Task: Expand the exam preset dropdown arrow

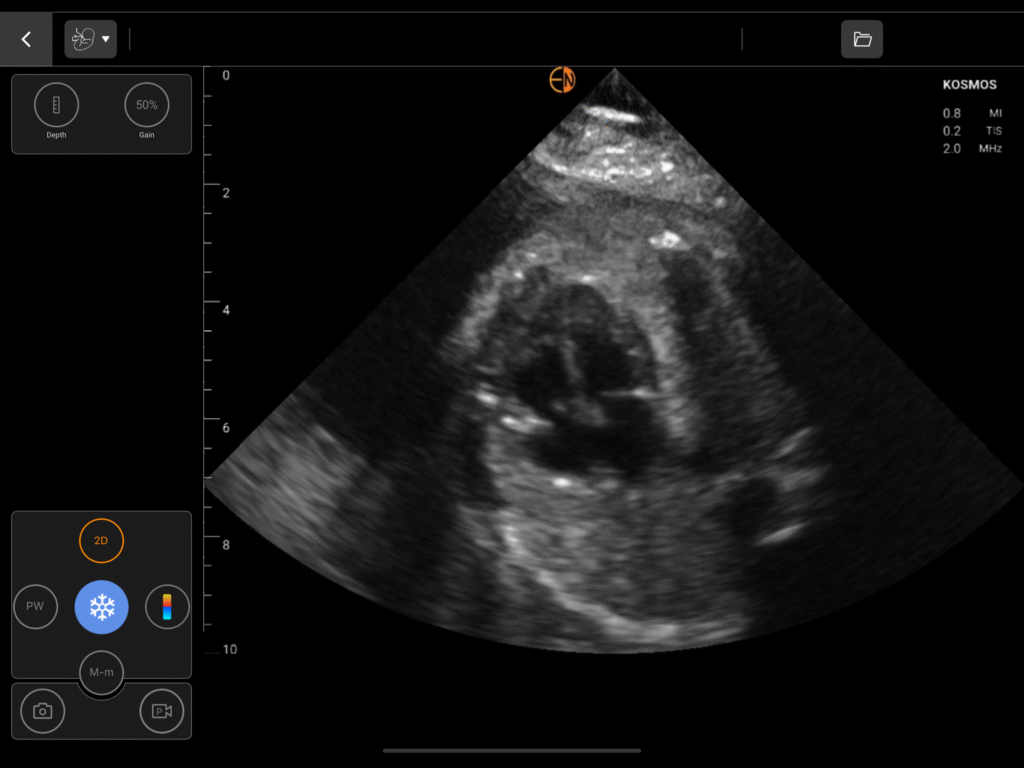Action: 106,40
